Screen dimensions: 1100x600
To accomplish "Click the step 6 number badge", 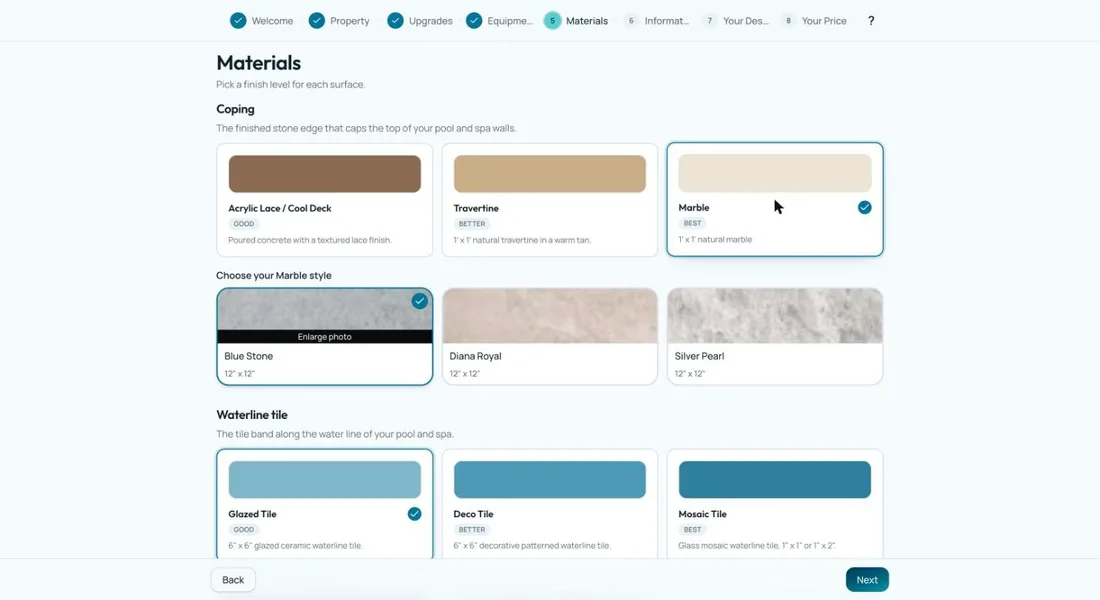I will pyautogui.click(x=631, y=20).
